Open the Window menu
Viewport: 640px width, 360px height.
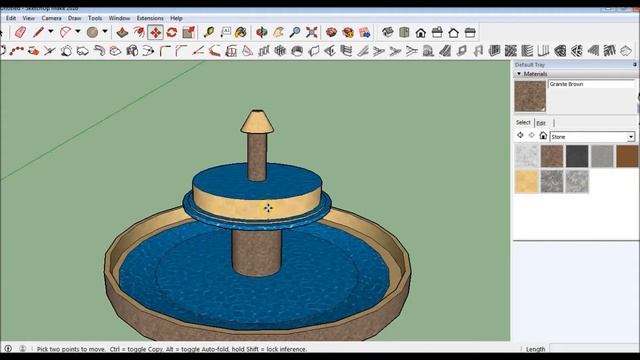[119, 18]
